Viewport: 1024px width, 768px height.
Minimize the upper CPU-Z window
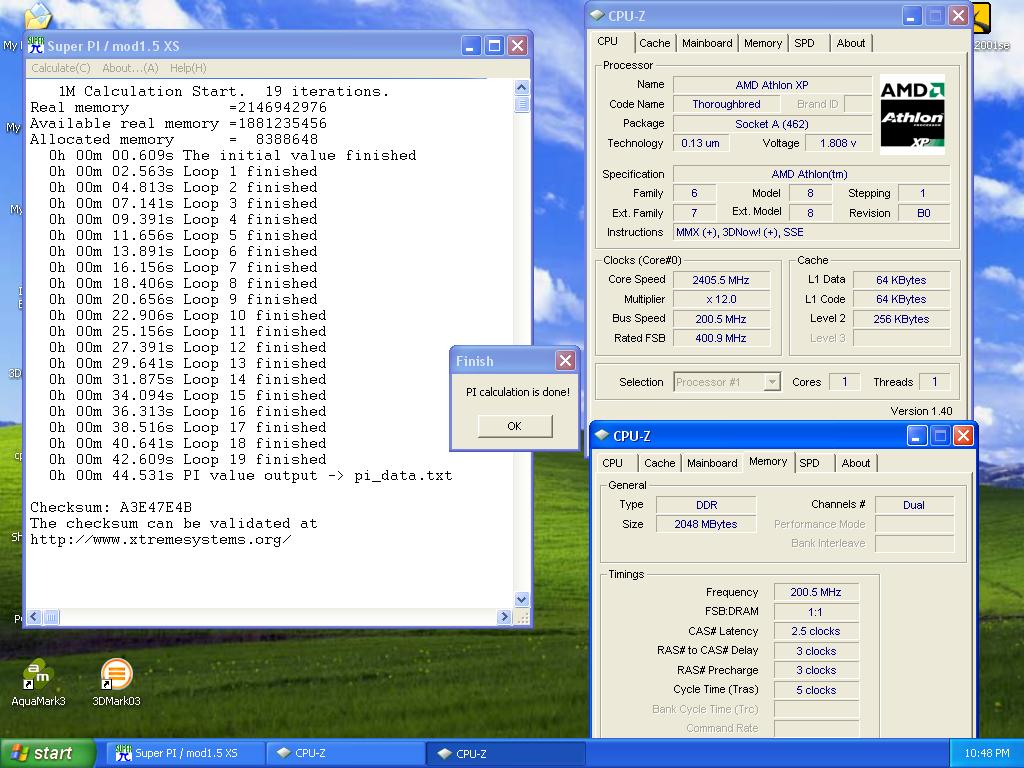pyautogui.click(x=912, y=16)
